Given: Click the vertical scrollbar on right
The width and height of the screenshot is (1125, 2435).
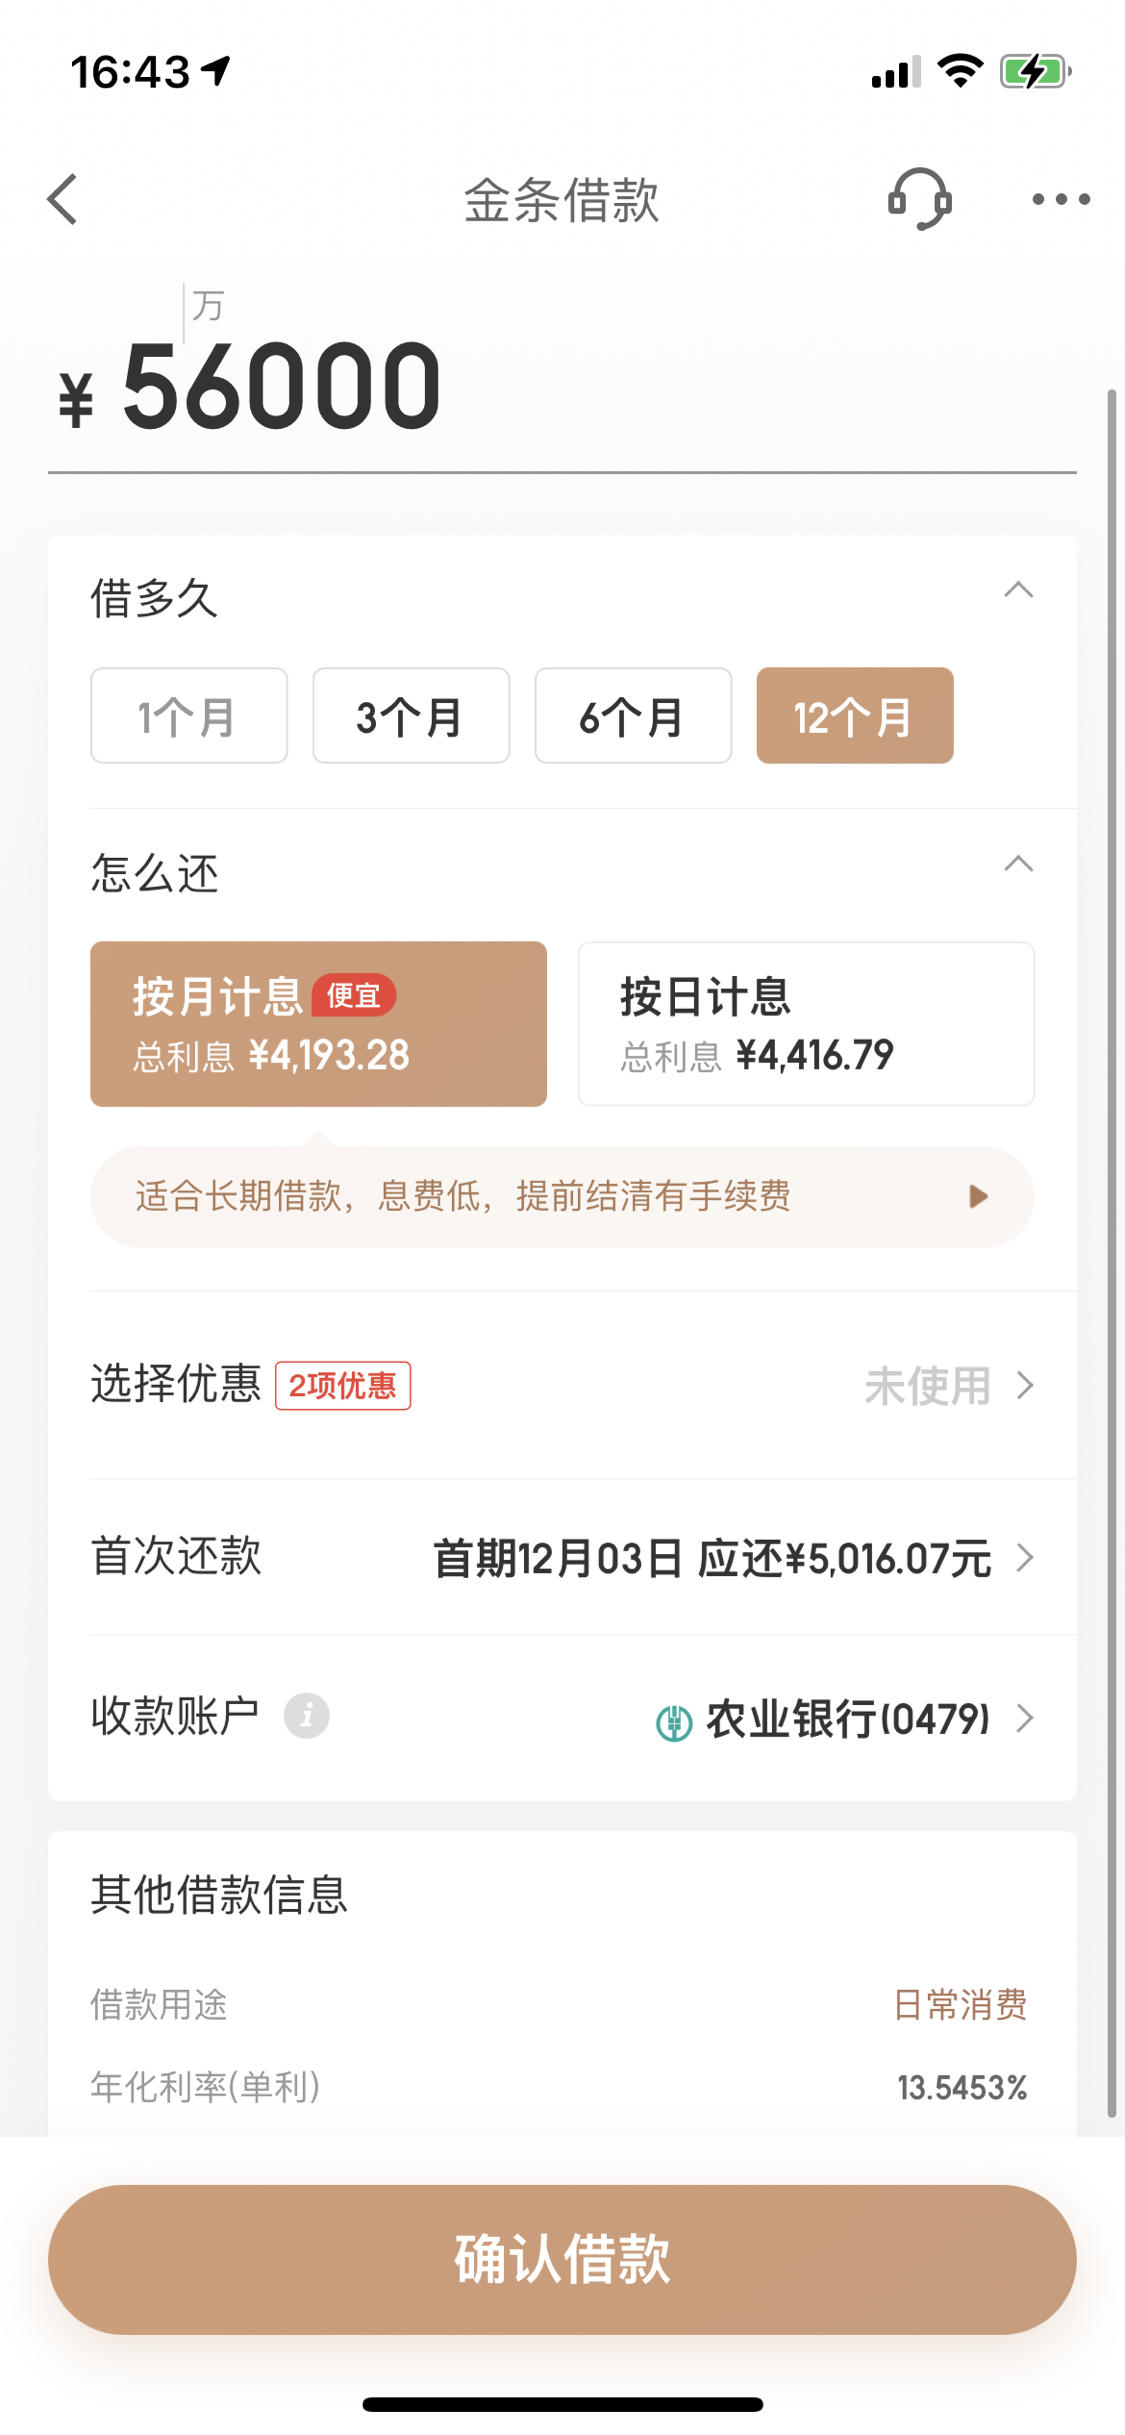Looking at the screenshot, I should click(1111, 1253).
